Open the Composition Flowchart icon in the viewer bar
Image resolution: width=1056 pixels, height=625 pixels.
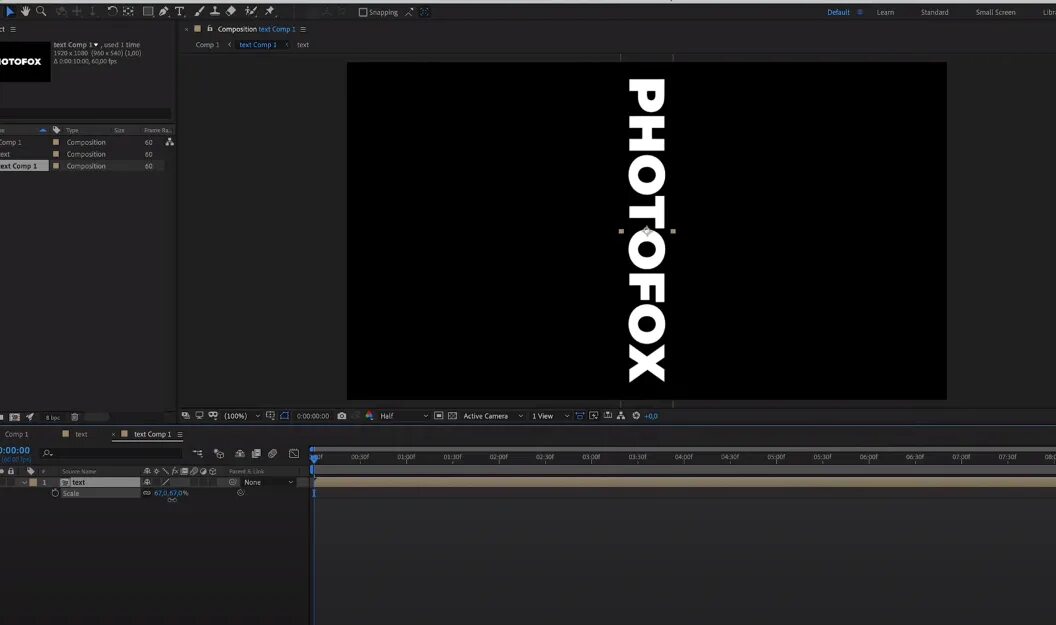click(x=621, y=416)
